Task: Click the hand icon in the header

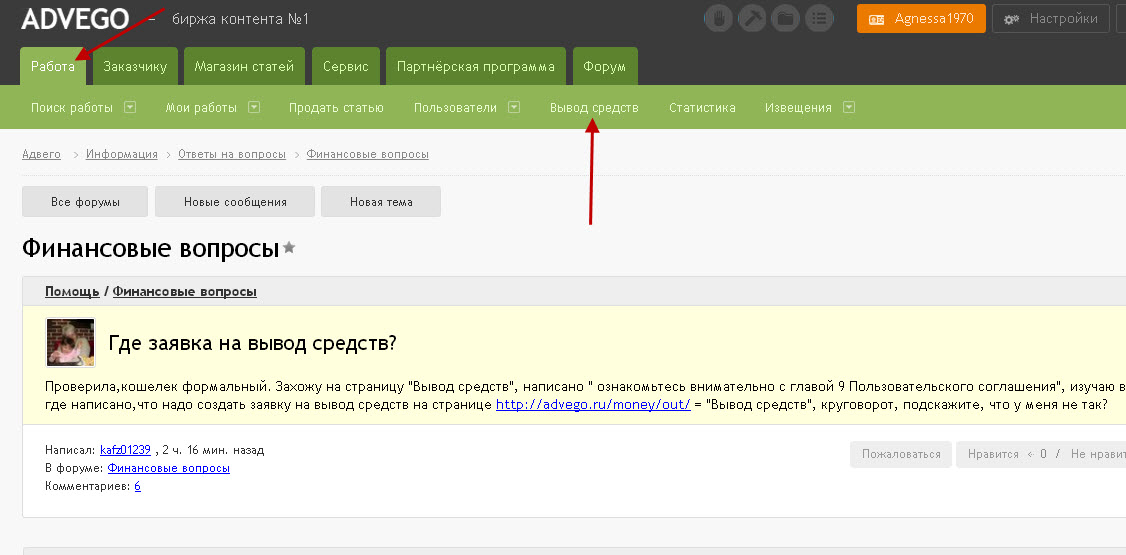Action: tap(719, 18)
